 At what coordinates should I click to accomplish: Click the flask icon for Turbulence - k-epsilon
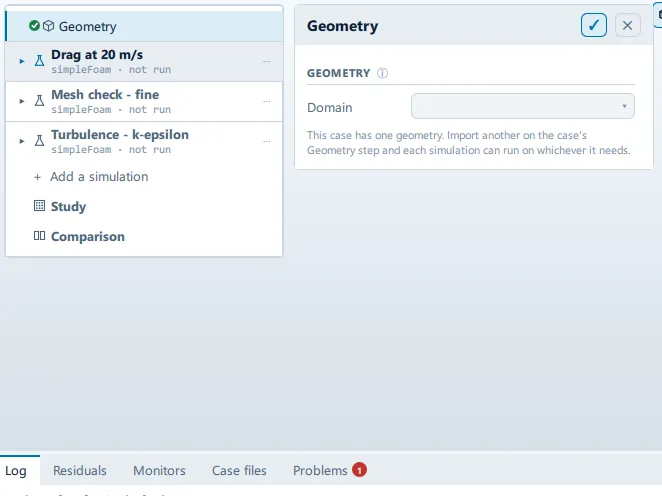pos(39,141)
